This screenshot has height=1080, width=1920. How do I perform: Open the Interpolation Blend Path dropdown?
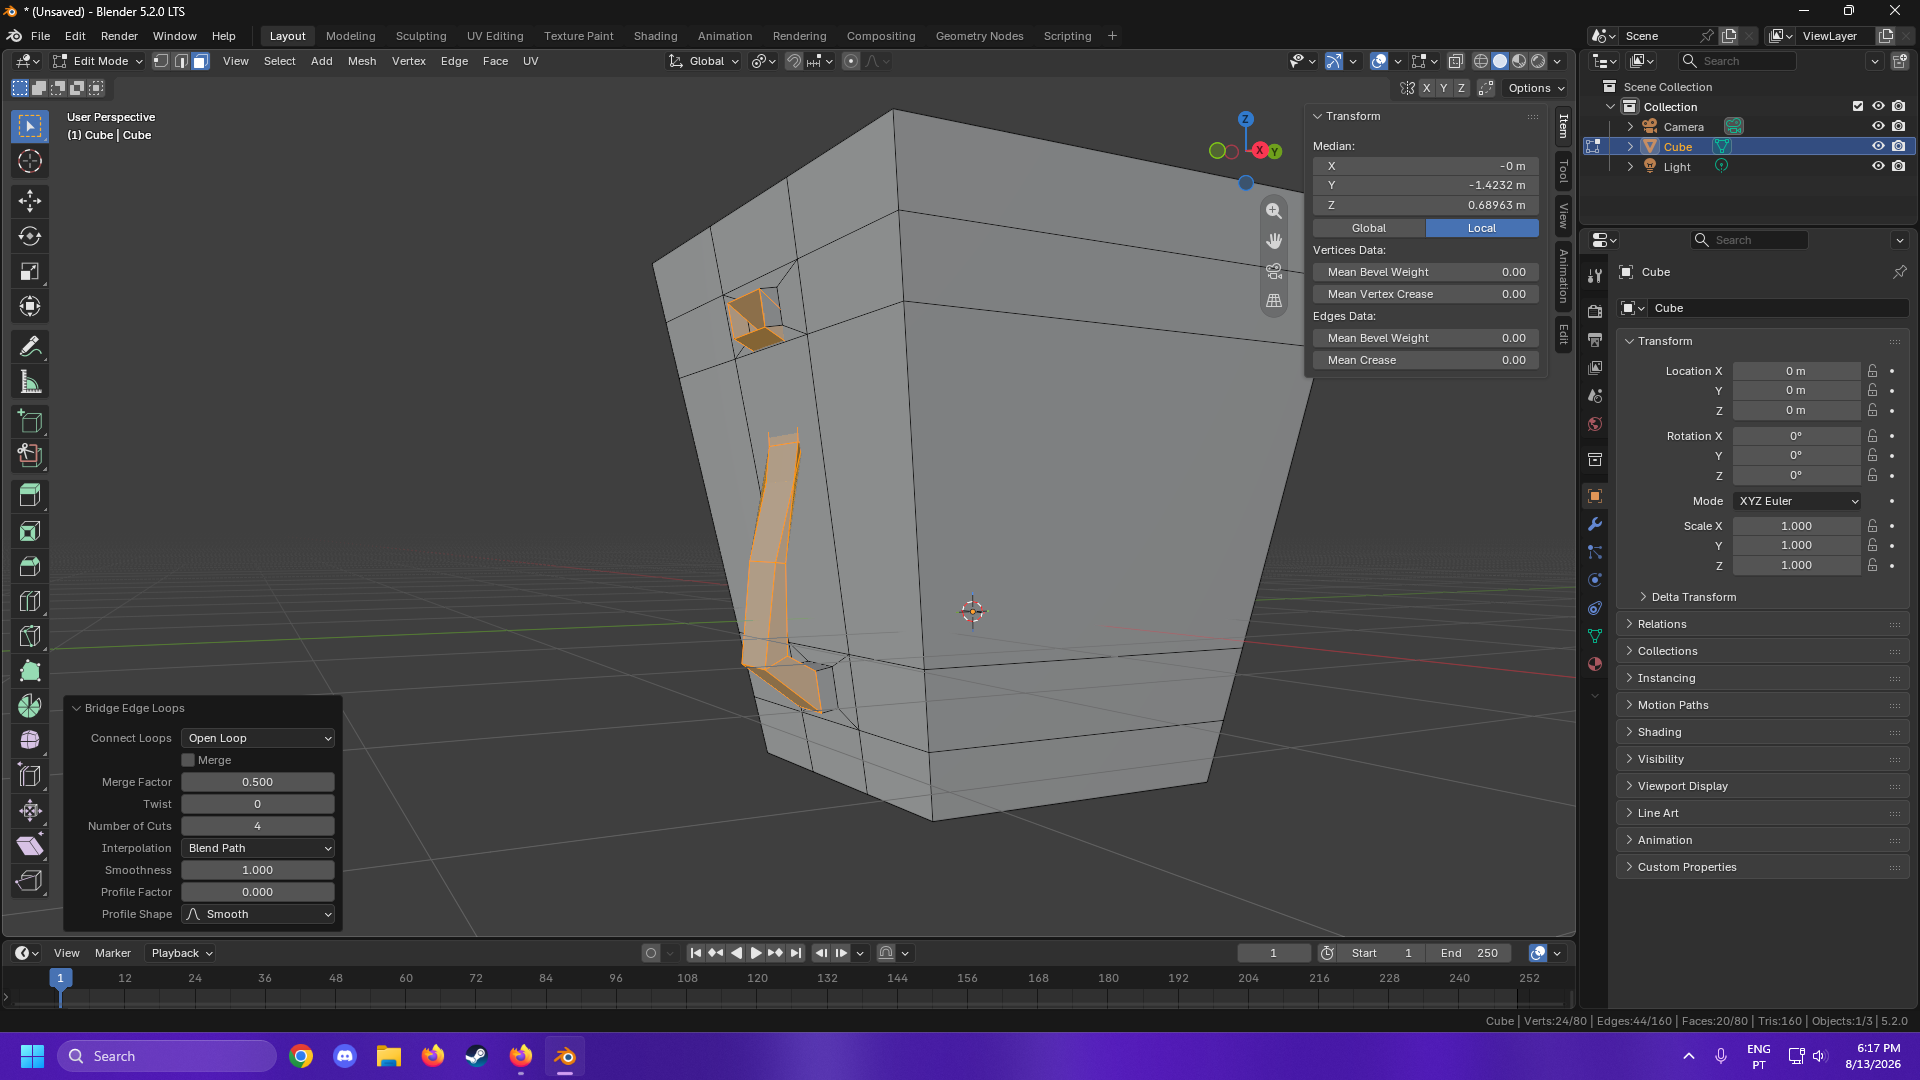coord(258,848)
